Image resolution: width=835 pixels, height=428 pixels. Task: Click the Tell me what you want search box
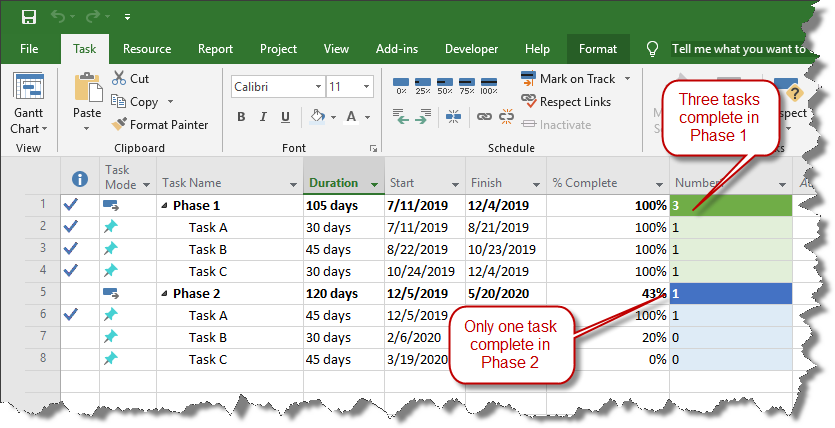point(740,49)
